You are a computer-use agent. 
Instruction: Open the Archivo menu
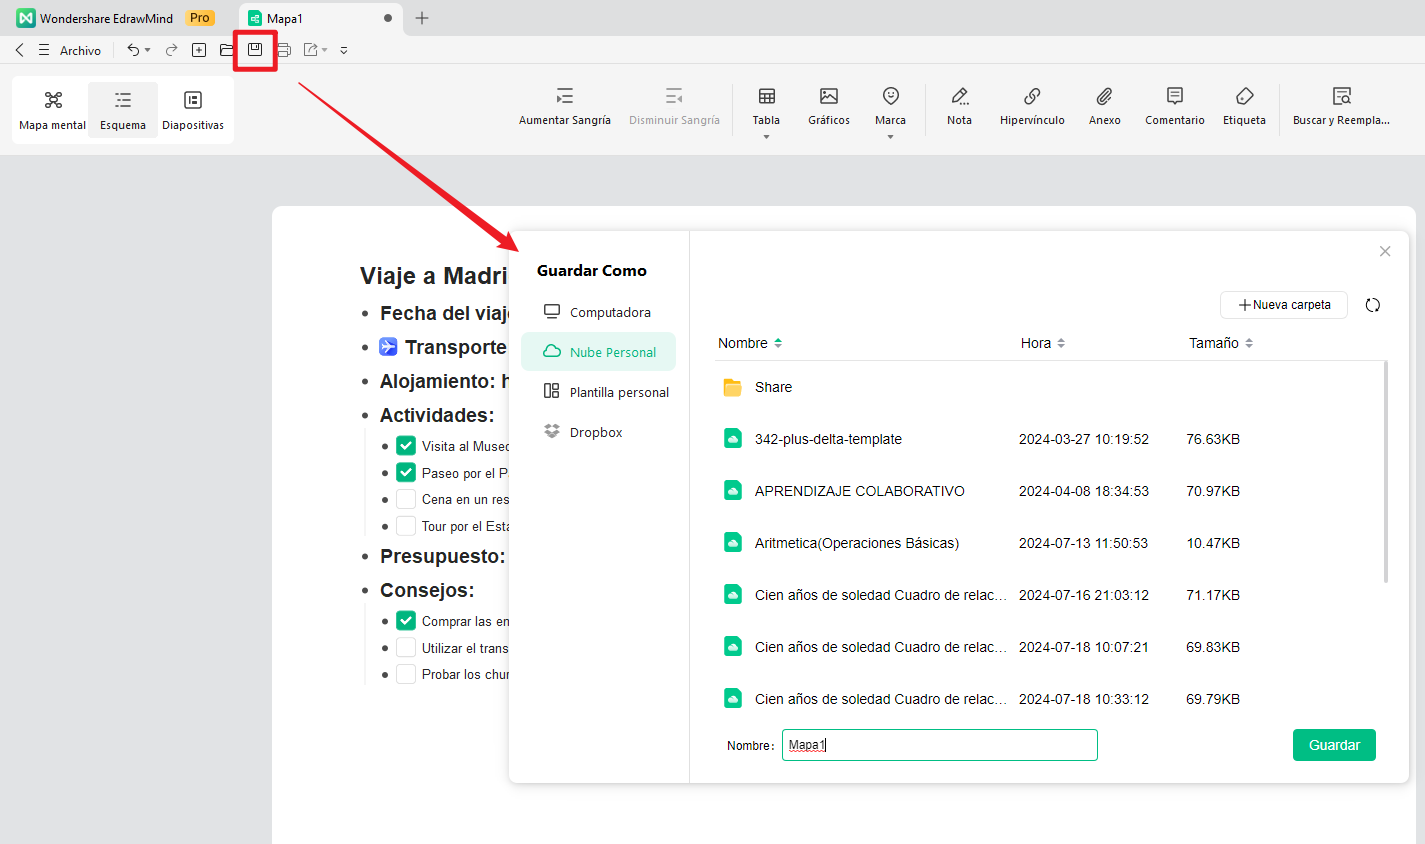(80, 50)
